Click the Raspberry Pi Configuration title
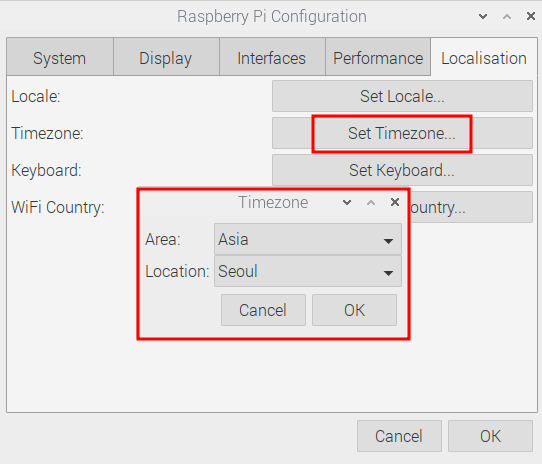The image size is (542, 464). pos(272,17)
